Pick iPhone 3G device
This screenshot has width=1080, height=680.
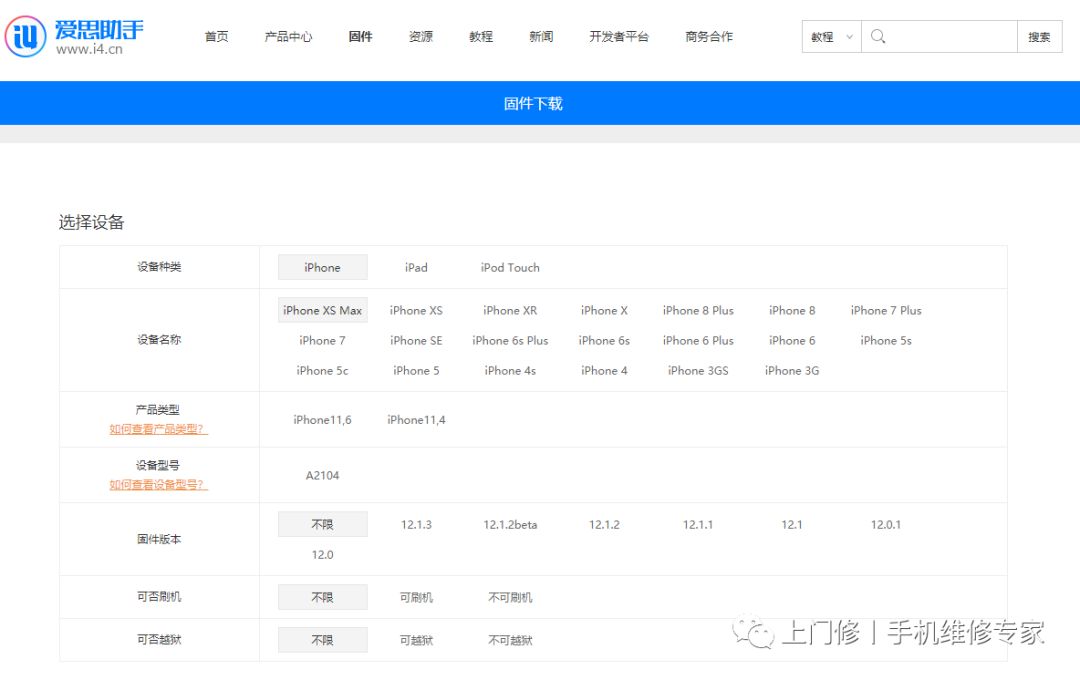coord(792,371)
